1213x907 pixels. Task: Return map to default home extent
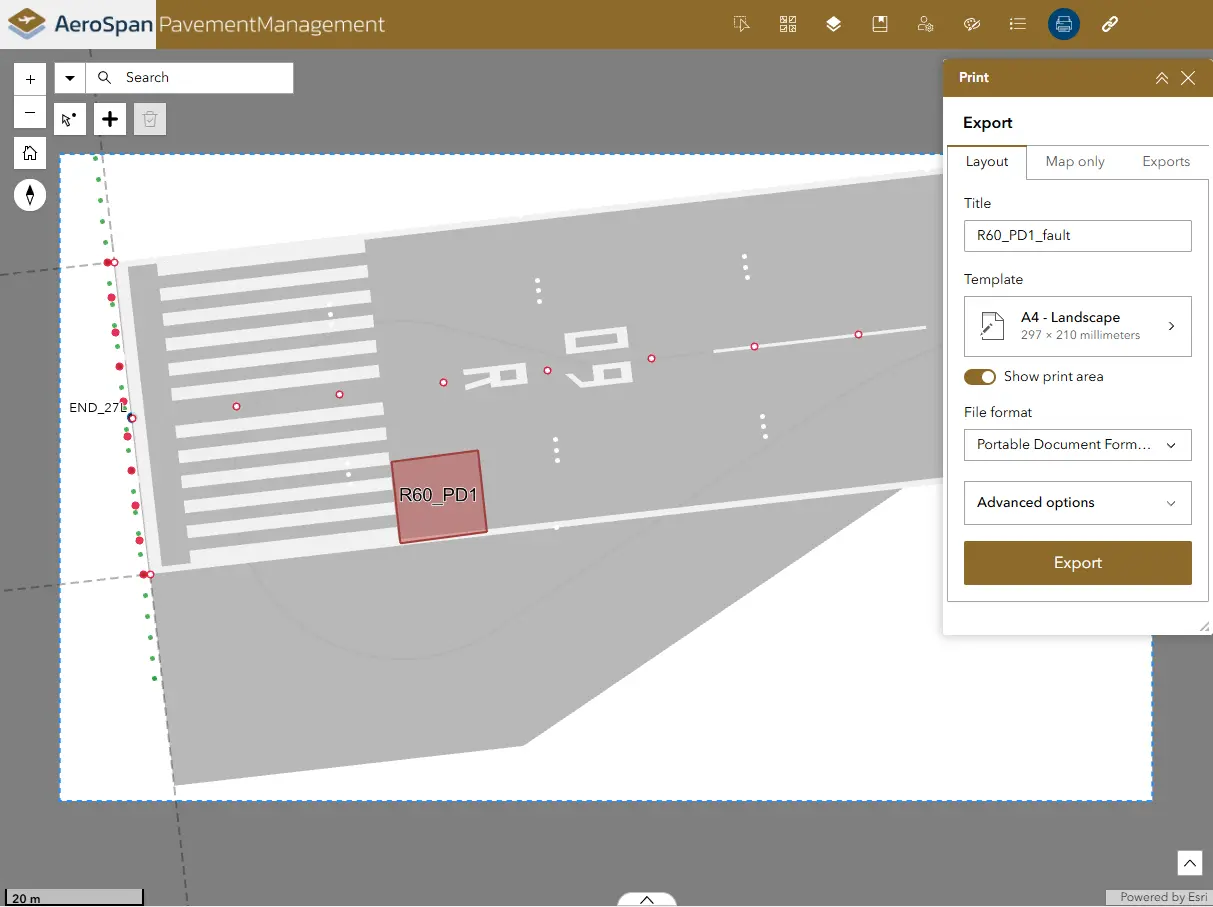[x=30, y=153]
